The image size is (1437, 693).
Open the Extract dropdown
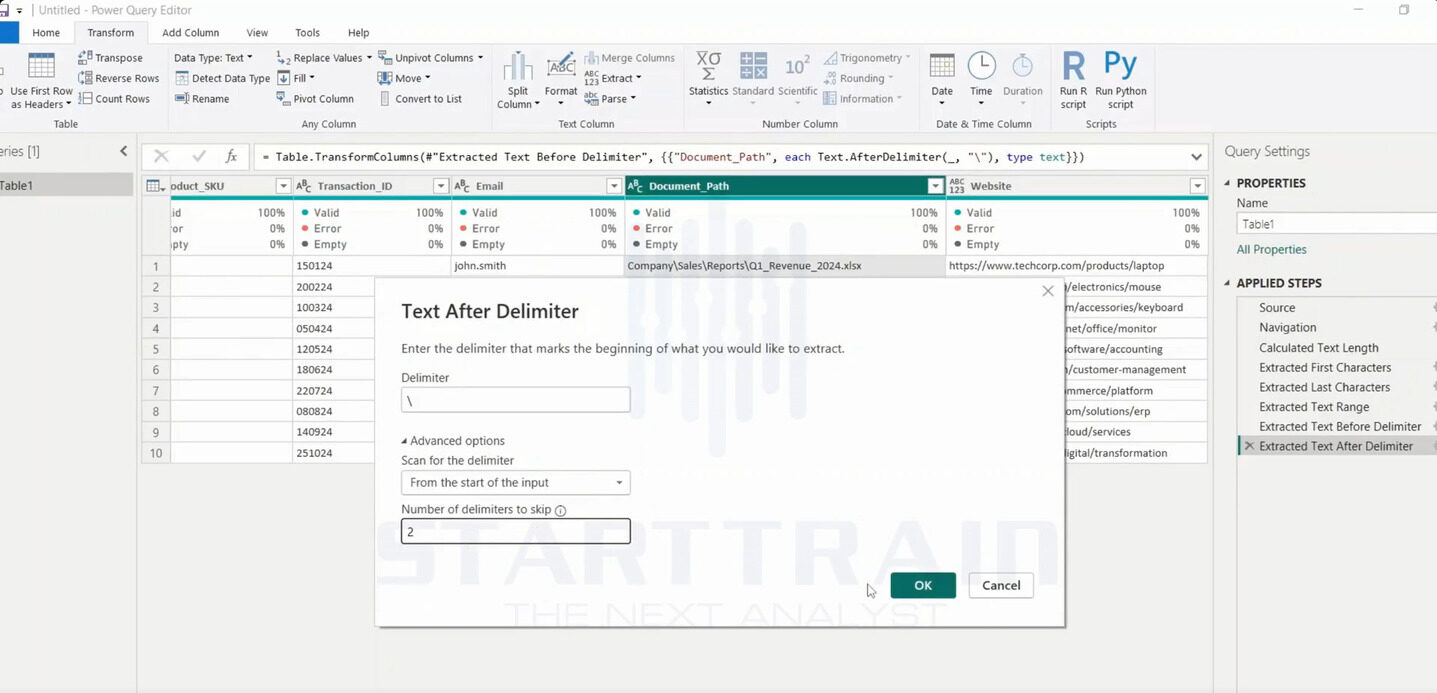pos(613,78)
